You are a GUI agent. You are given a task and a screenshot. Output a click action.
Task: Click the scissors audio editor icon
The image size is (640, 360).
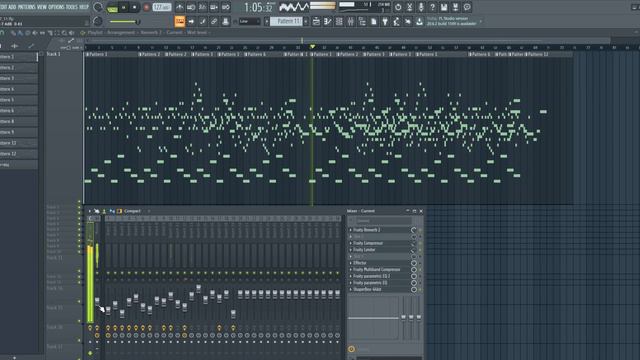pyautogui.click(x=409, y=7)
